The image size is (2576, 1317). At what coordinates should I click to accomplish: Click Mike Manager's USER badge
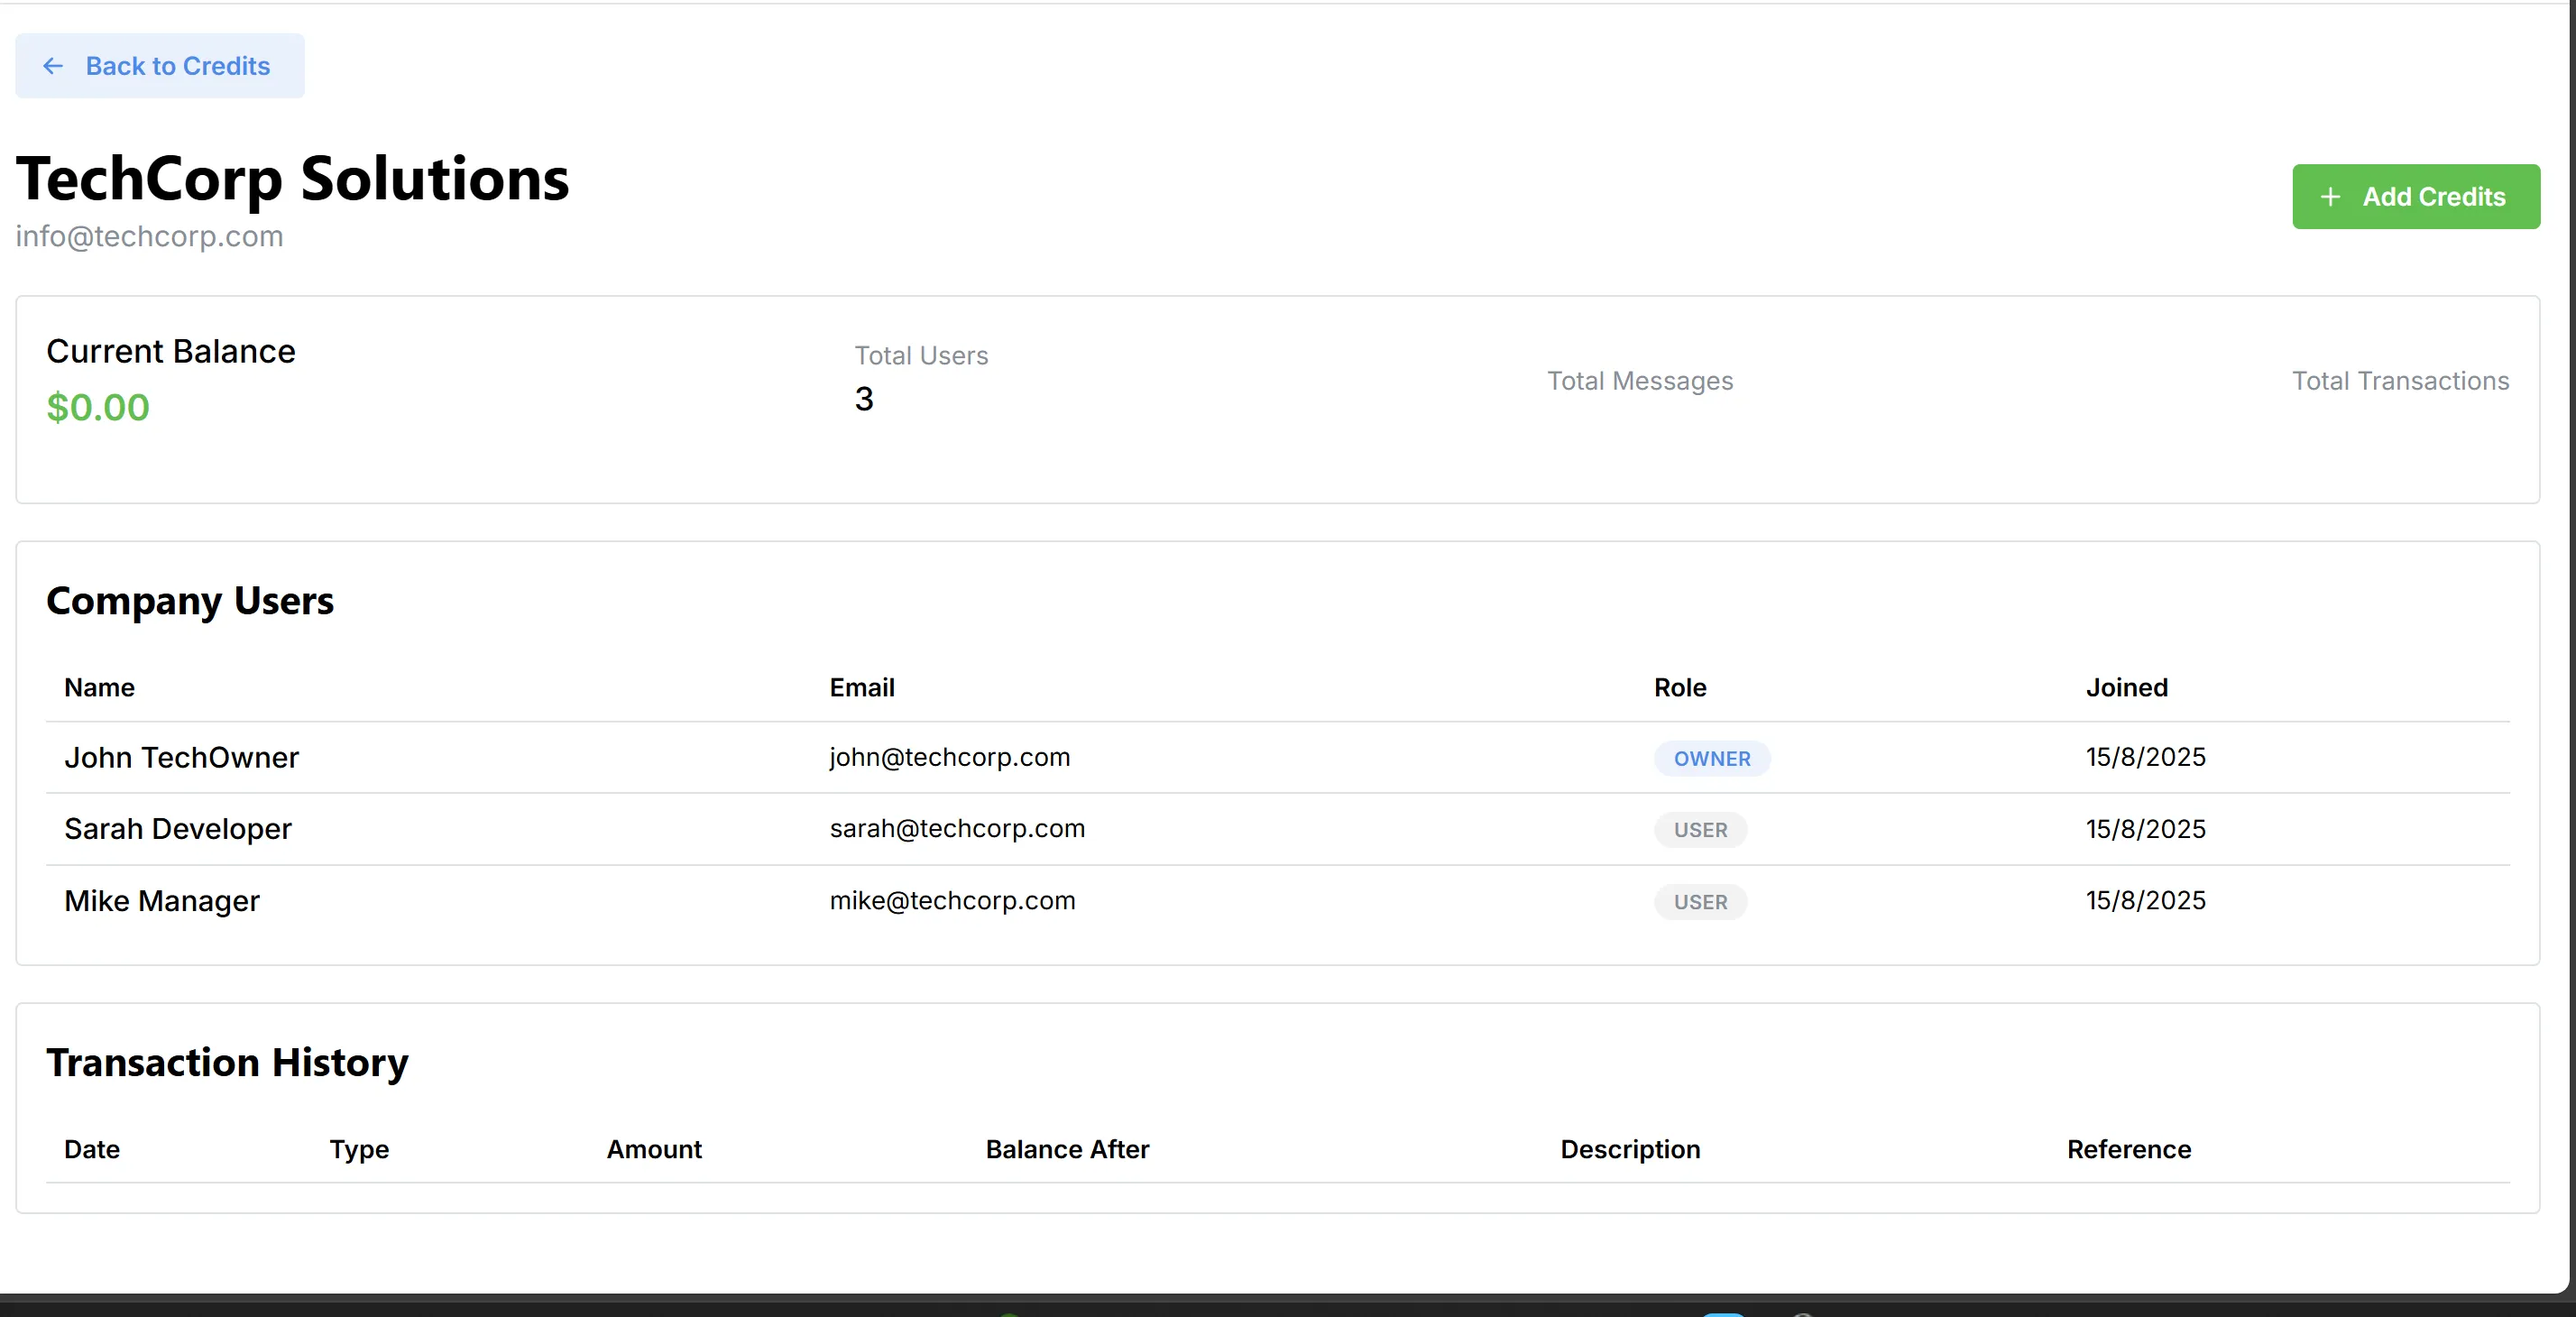point(1700,902)
